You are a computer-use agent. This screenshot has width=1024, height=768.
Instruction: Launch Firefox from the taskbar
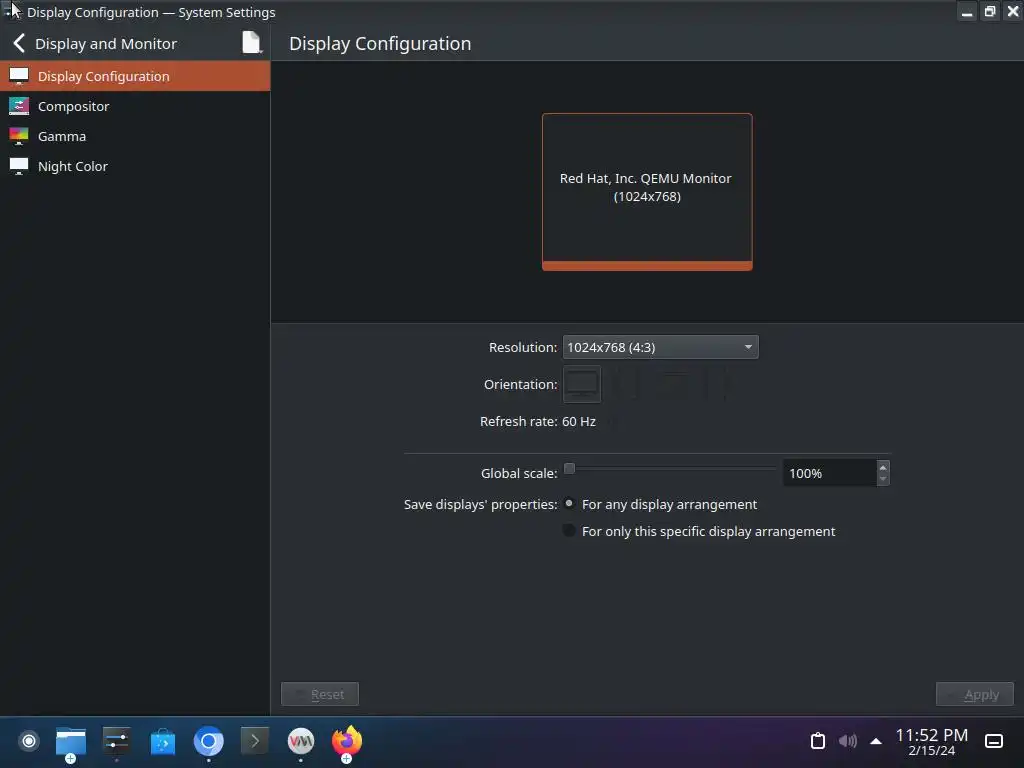point(347,741)
